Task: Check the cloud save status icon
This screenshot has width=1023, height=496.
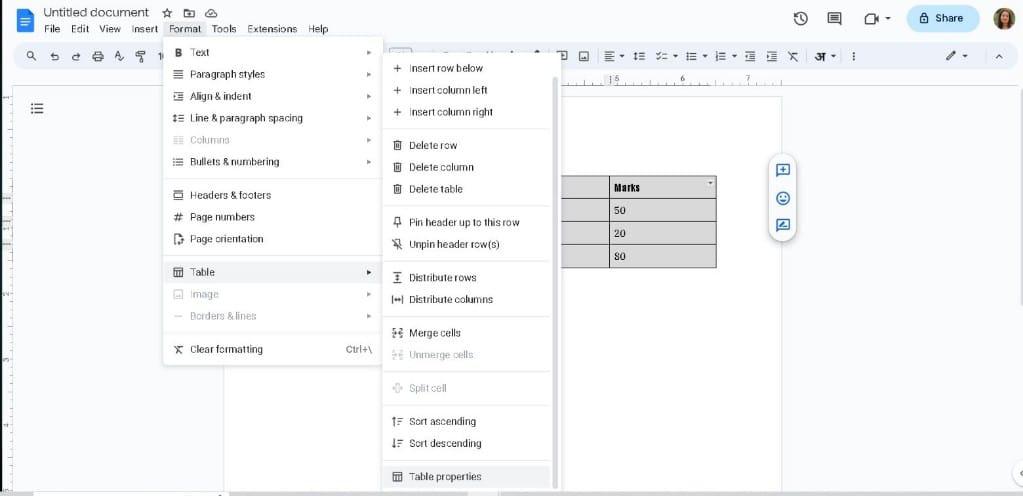Action: [211, 13]
